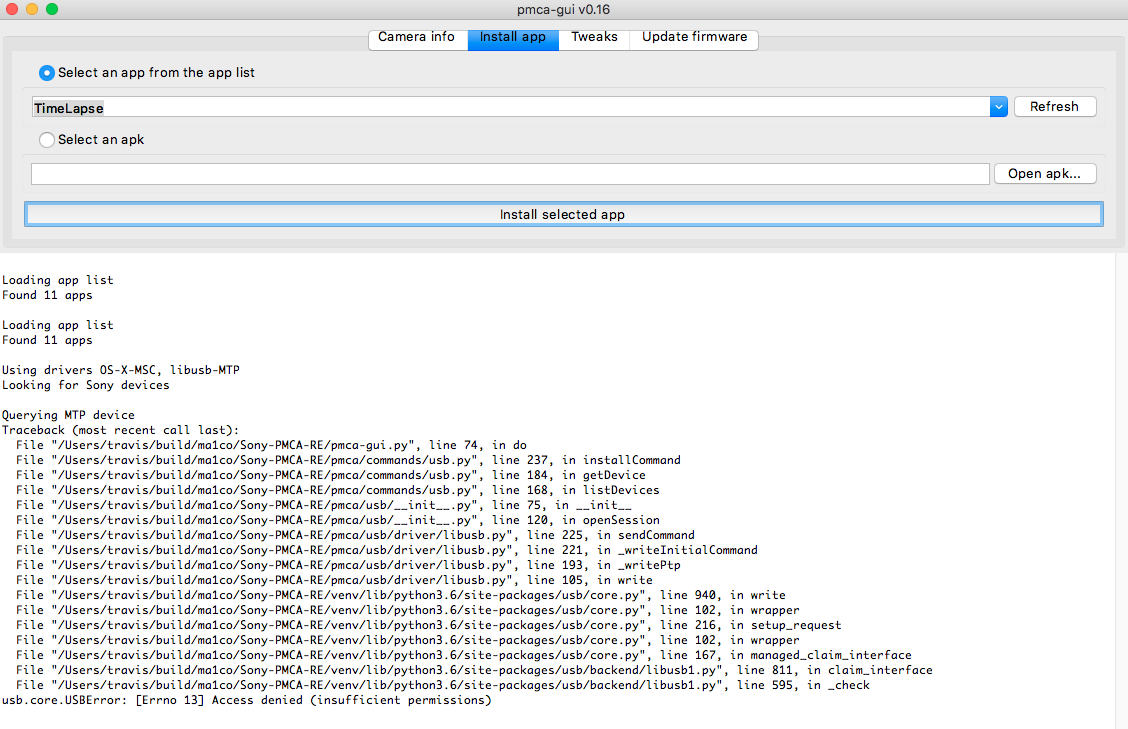Click the Refresh button

click(x=1055, y=106)
